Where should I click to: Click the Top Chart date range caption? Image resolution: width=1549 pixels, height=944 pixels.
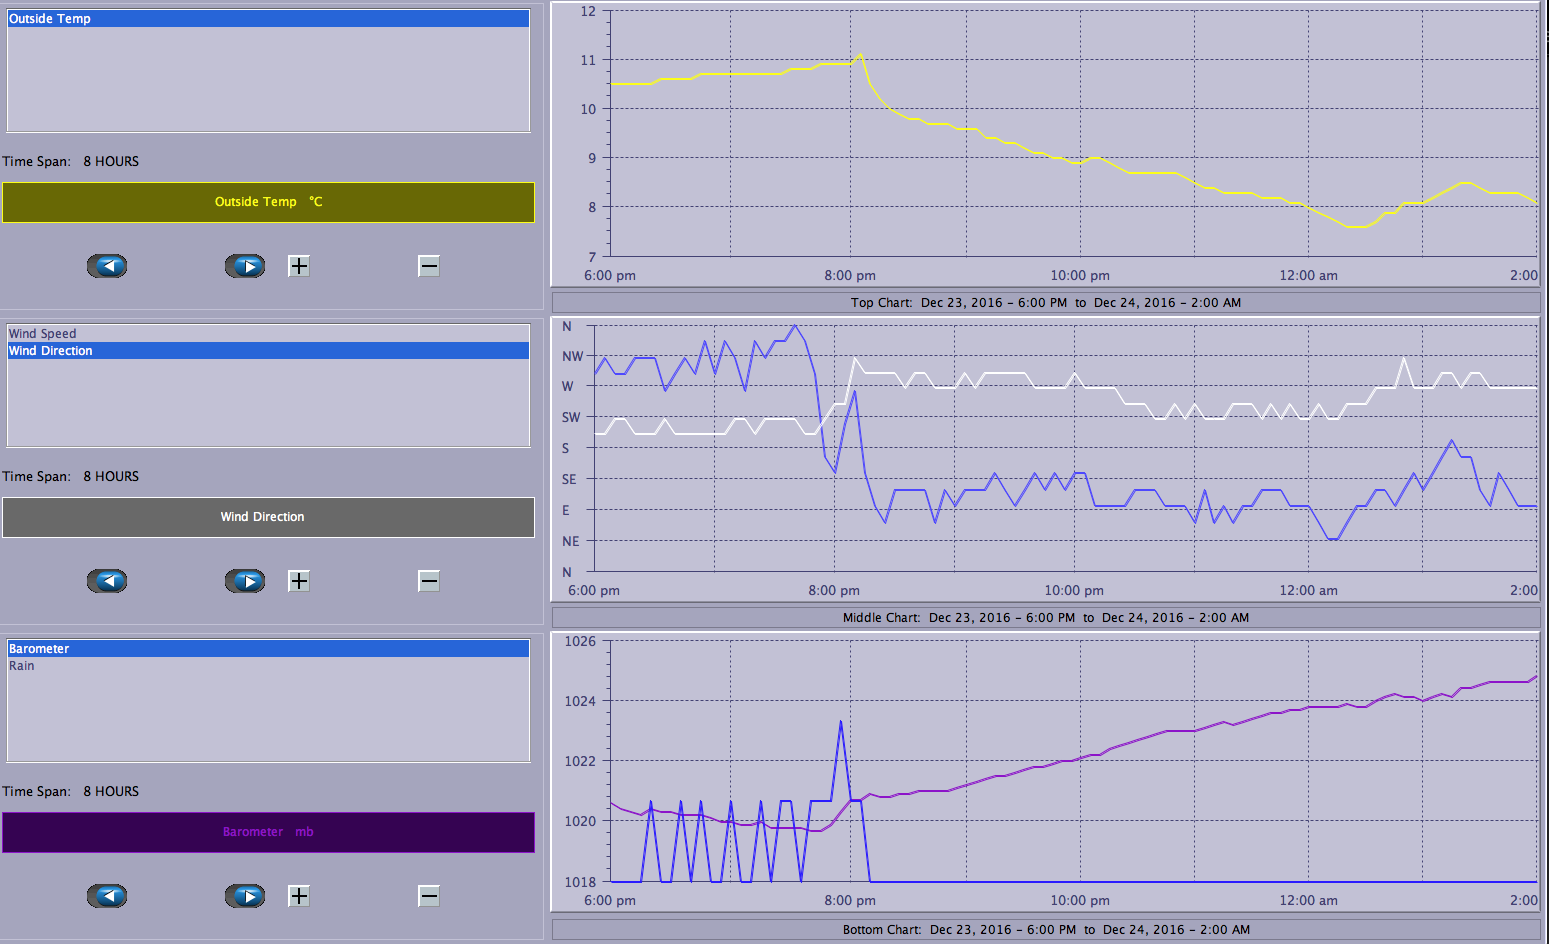(x=1046, y=303)
